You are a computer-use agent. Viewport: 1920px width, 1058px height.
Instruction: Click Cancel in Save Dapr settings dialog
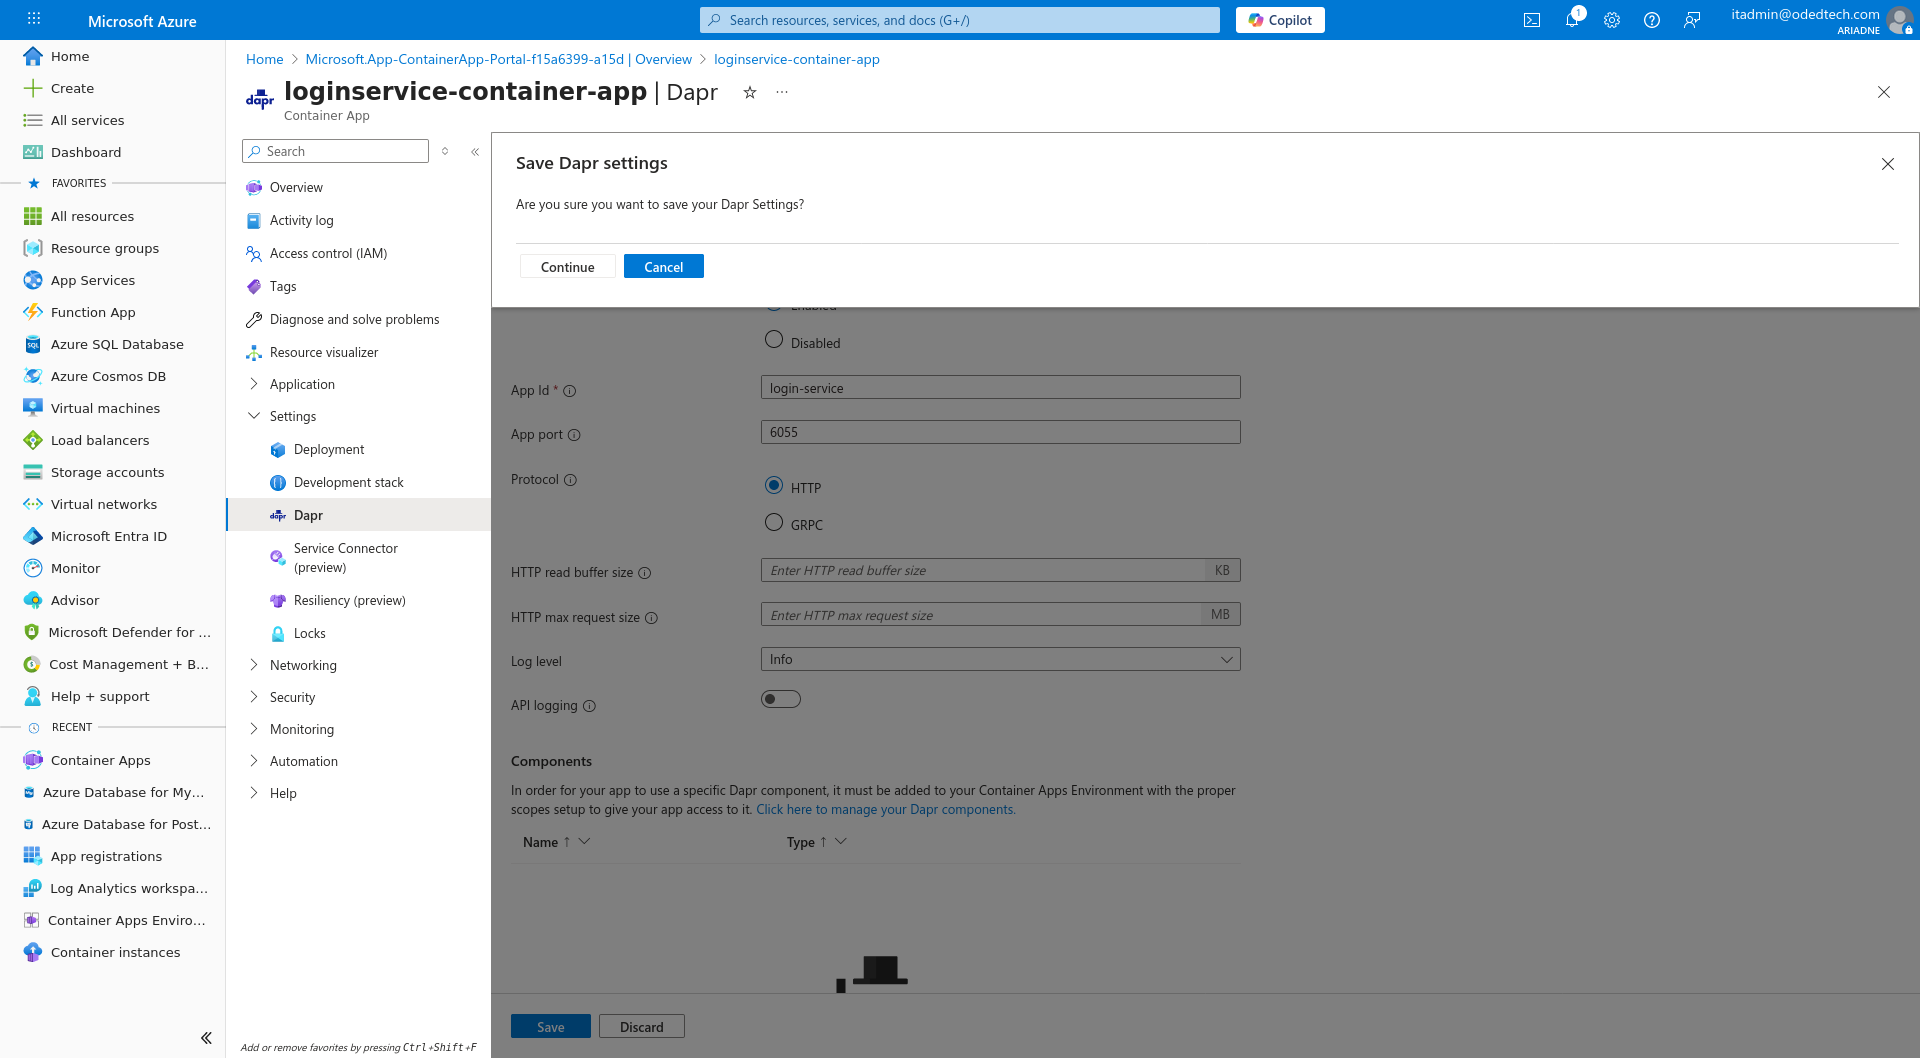664,267
